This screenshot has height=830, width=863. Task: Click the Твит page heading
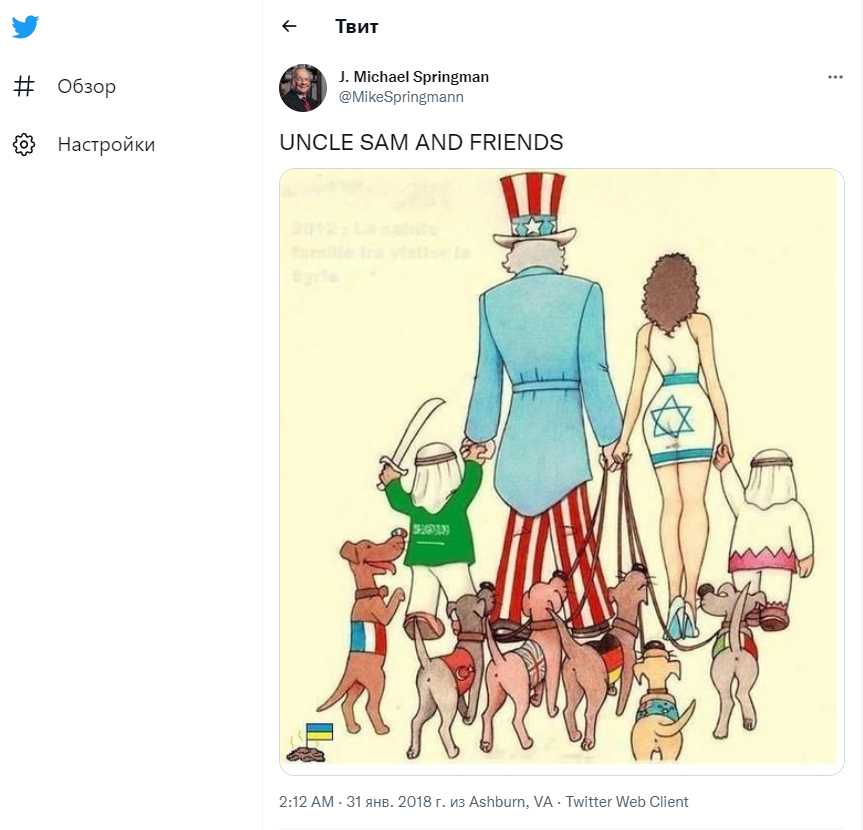357,27
